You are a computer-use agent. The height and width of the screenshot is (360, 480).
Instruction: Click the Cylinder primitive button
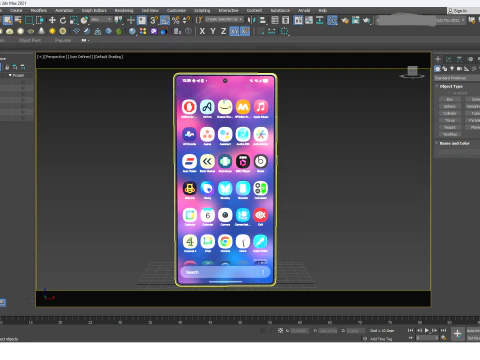tap(450, 113)
